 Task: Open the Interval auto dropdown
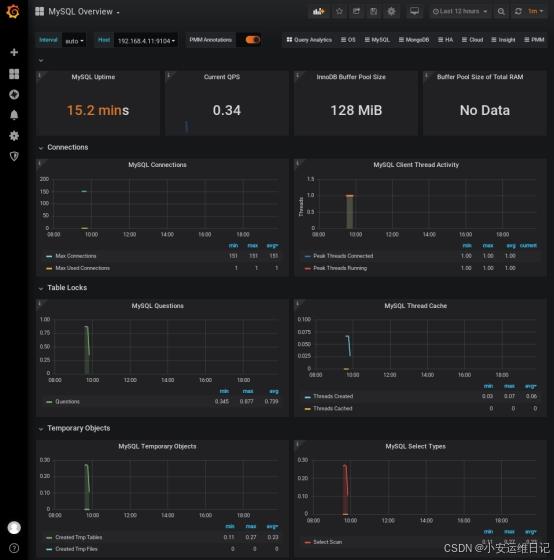tap(74, 41)
